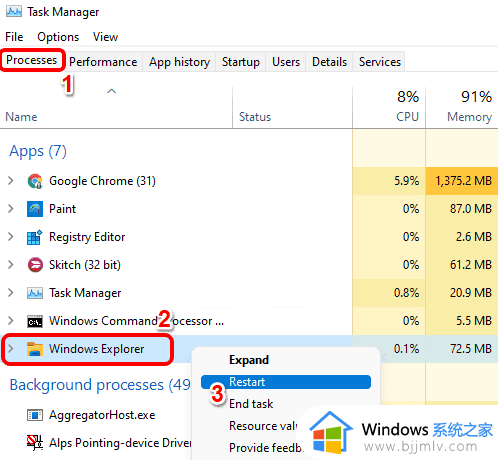Open the Options menu
The width and height of the screenshot is (498, 460).
click(x=58, y=37)
